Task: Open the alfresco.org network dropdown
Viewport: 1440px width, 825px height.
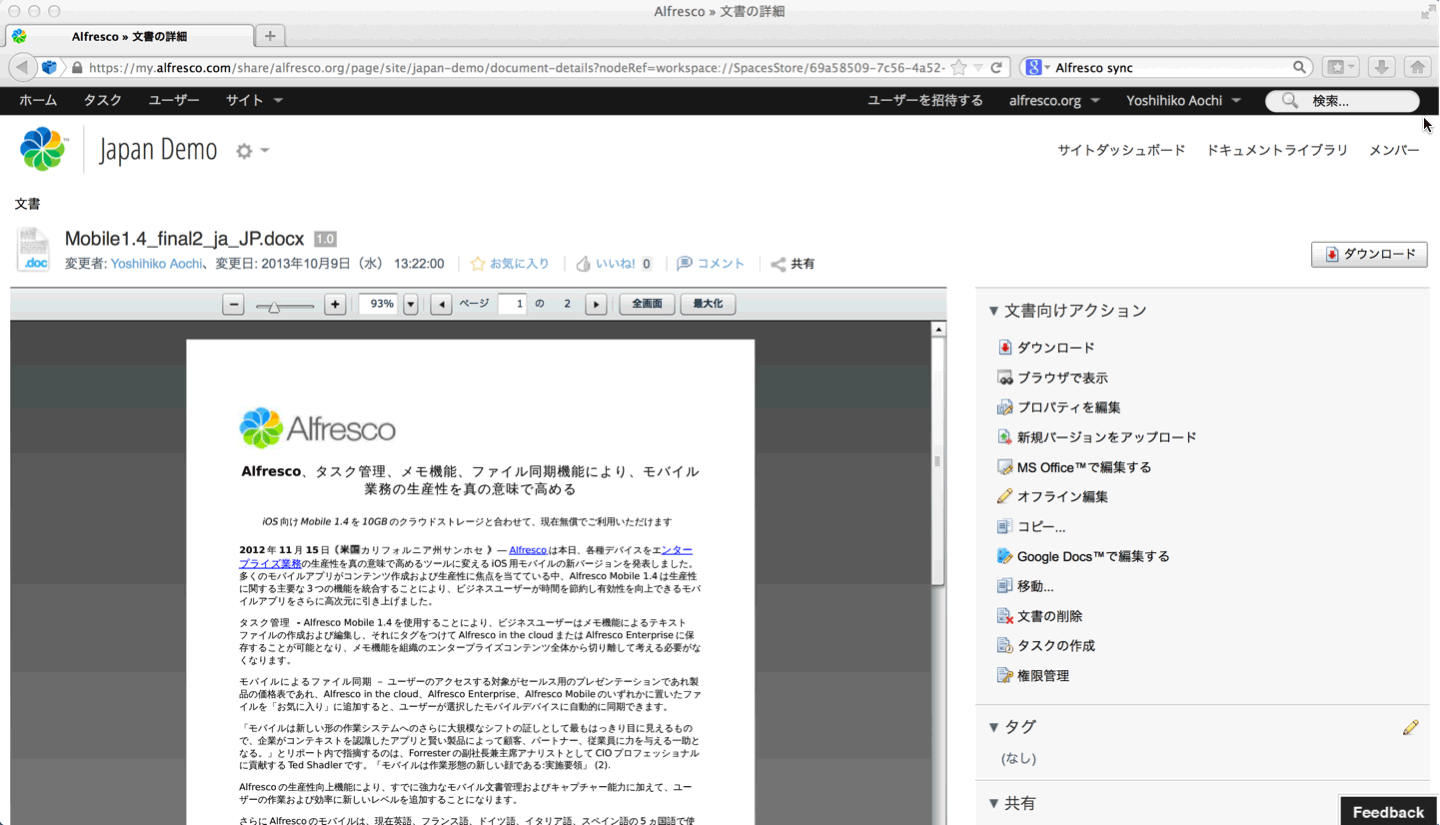Action: tap(1054, 100)
